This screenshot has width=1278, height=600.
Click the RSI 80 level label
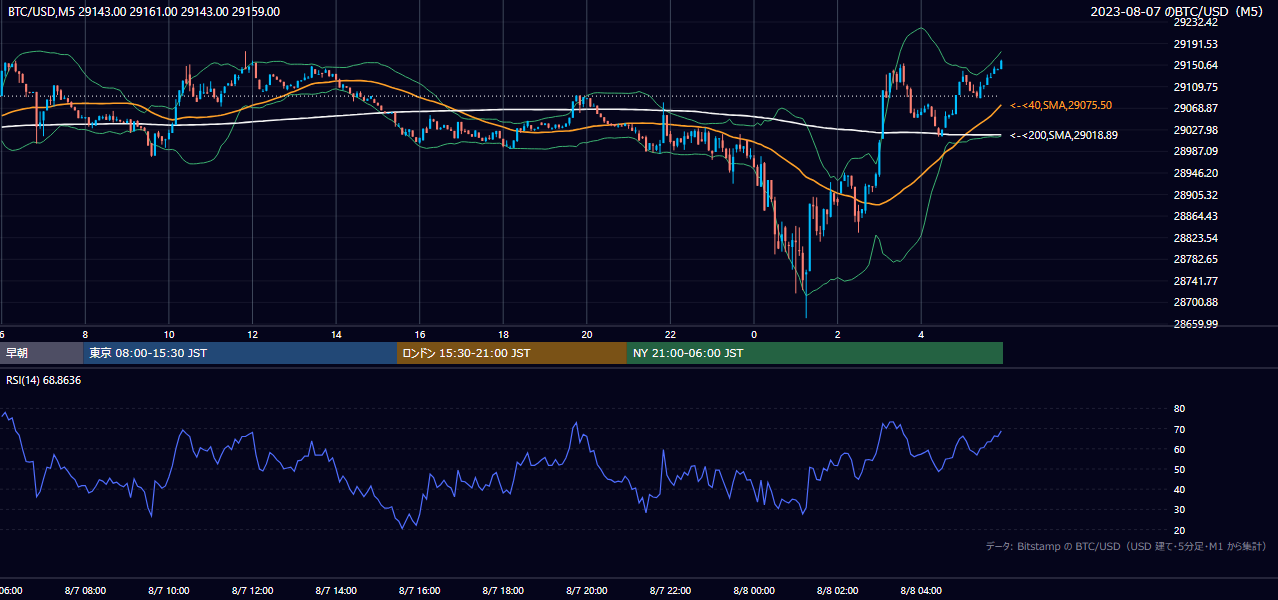1179,409
